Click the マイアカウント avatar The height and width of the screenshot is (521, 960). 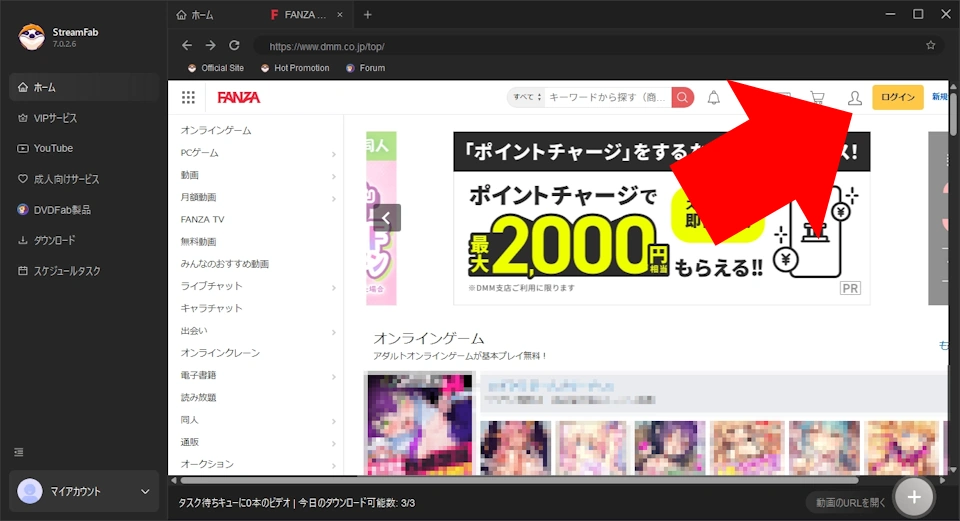[29, 491]
